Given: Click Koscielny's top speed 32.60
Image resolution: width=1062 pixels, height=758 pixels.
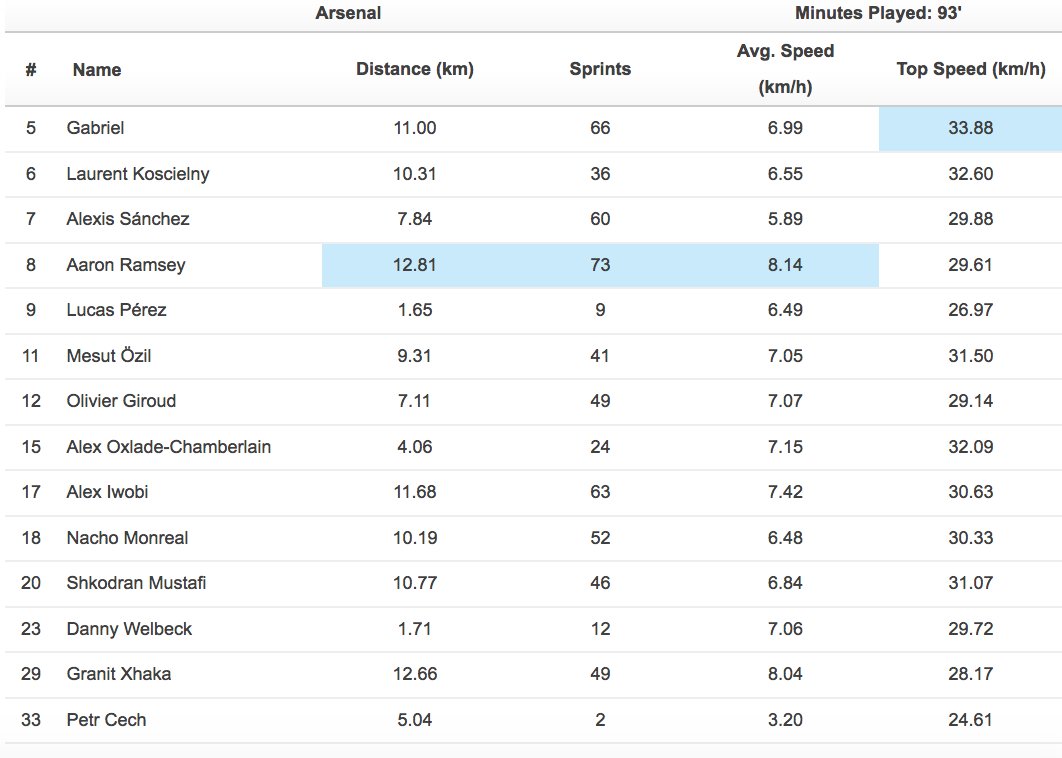Looking at the screenshot, I should pos(971,174).
